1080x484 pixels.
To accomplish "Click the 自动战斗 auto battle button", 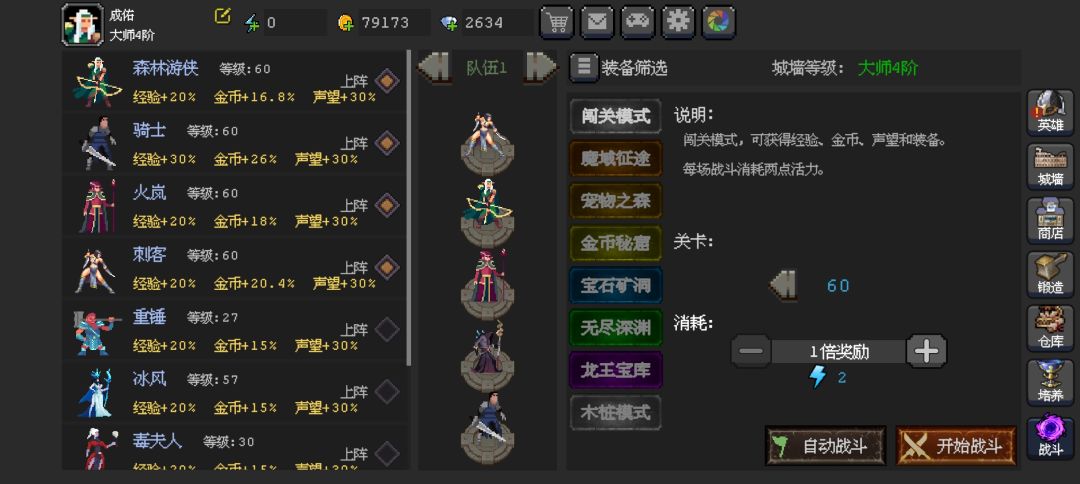I will pos(825,446).
